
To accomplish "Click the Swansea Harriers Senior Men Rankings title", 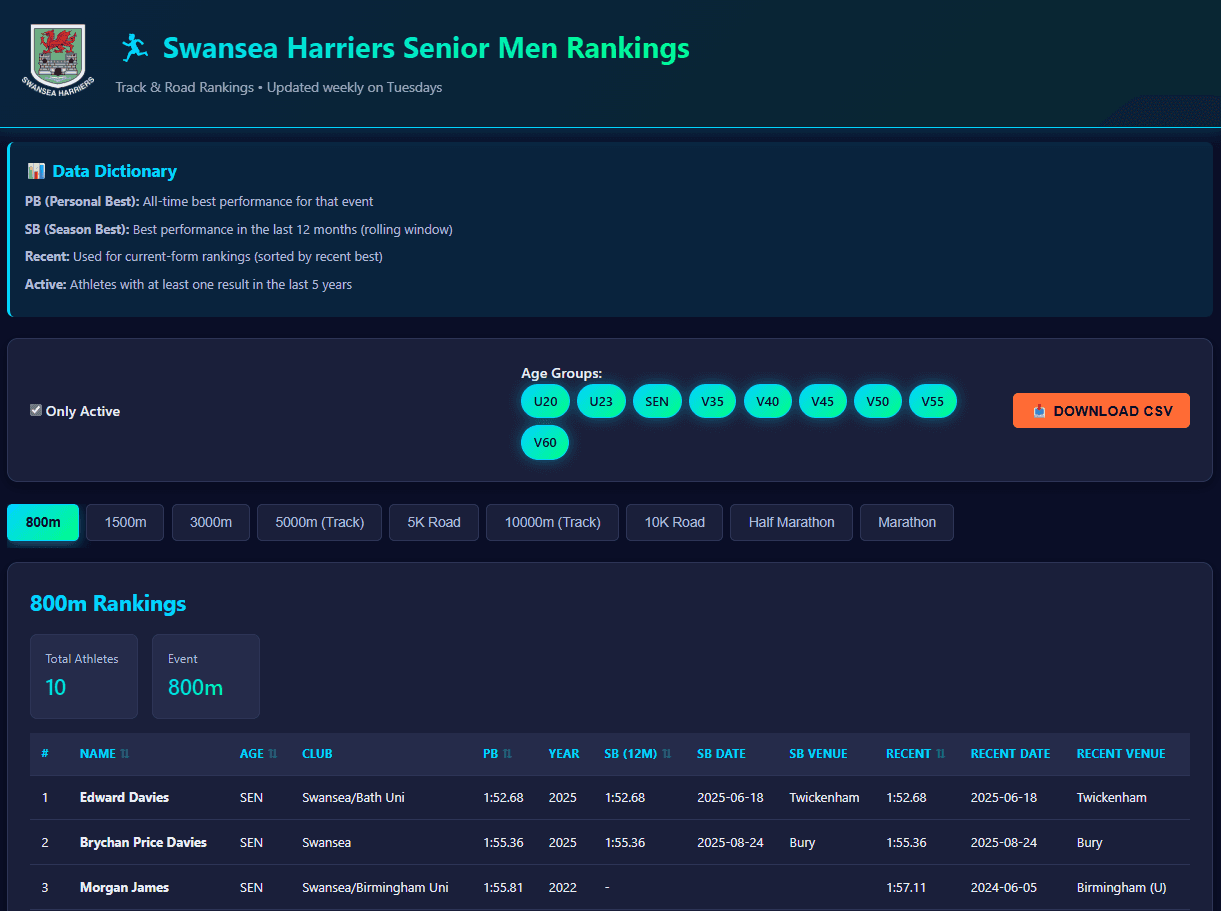I will pos(426,47).
